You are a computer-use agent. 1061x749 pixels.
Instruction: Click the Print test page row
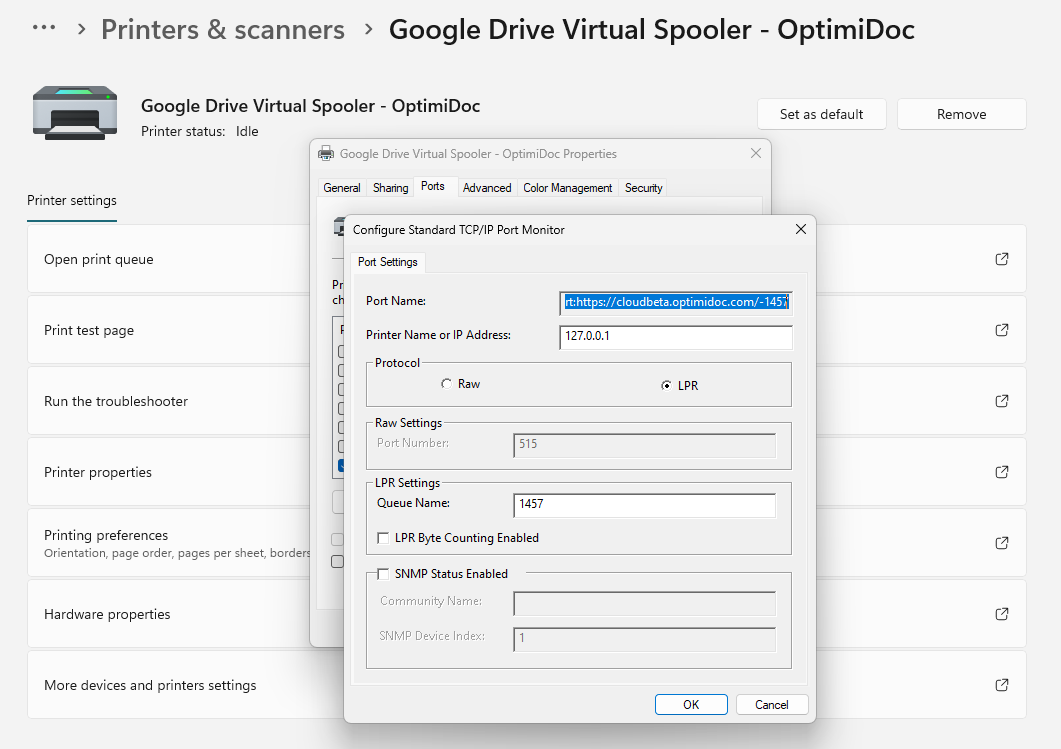click(x=526, y=330)
